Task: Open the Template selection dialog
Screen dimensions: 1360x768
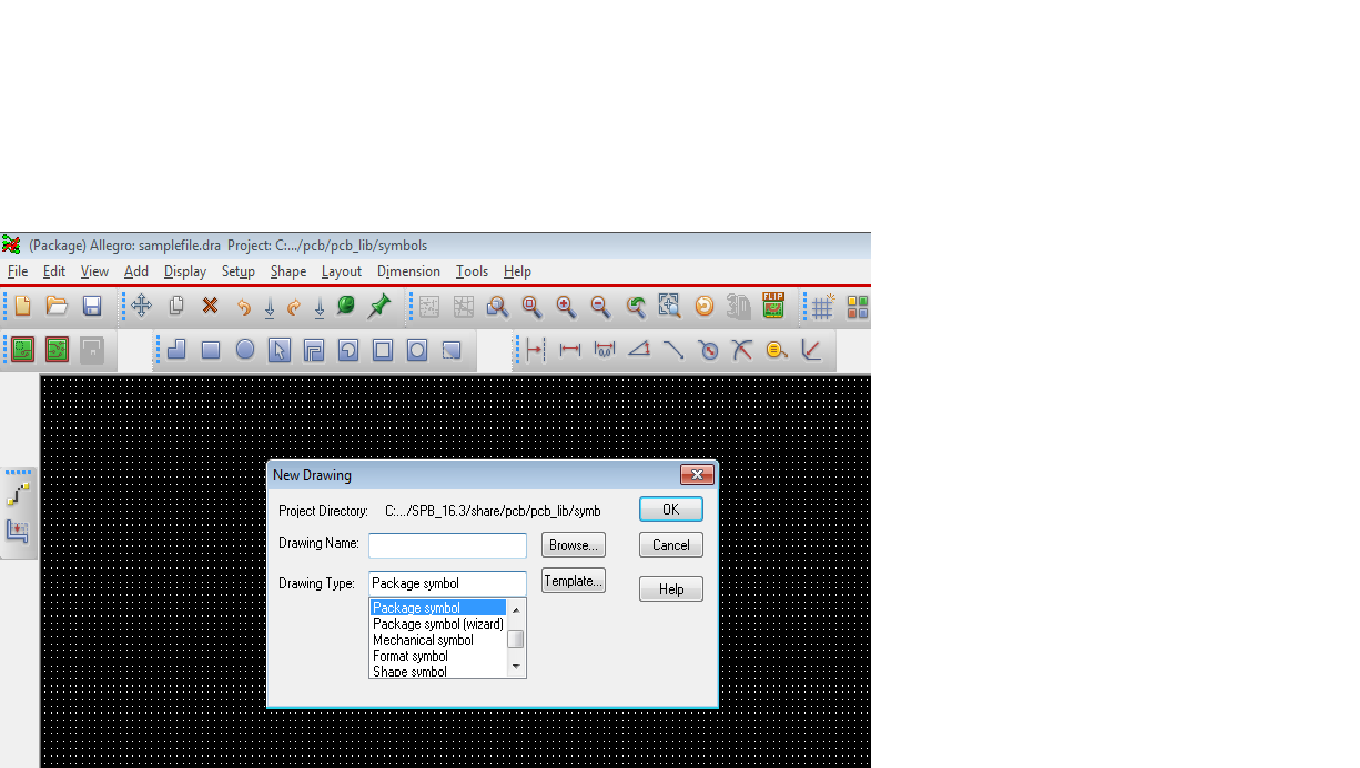Action: point(572,580)
